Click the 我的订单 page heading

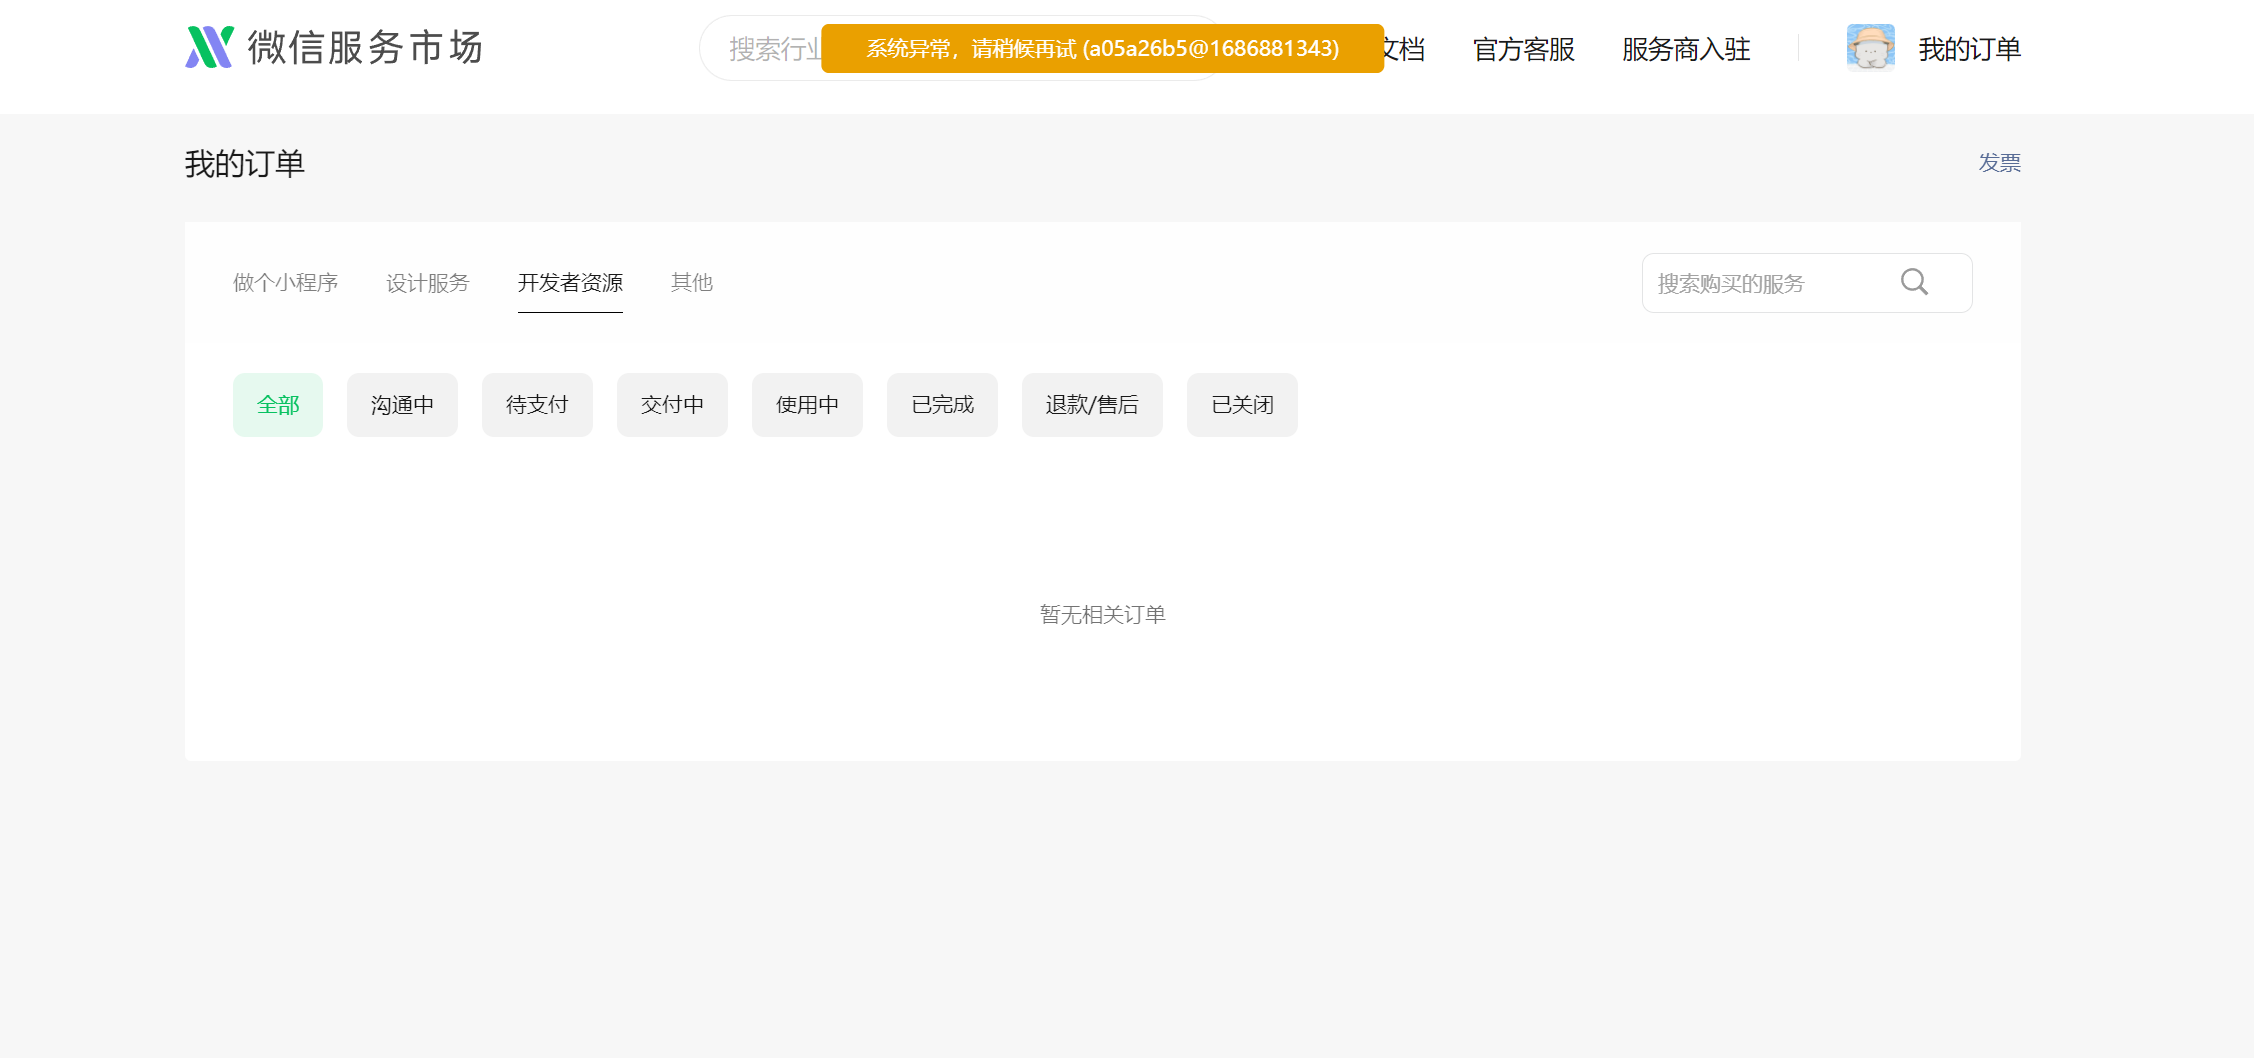[245, 164]
